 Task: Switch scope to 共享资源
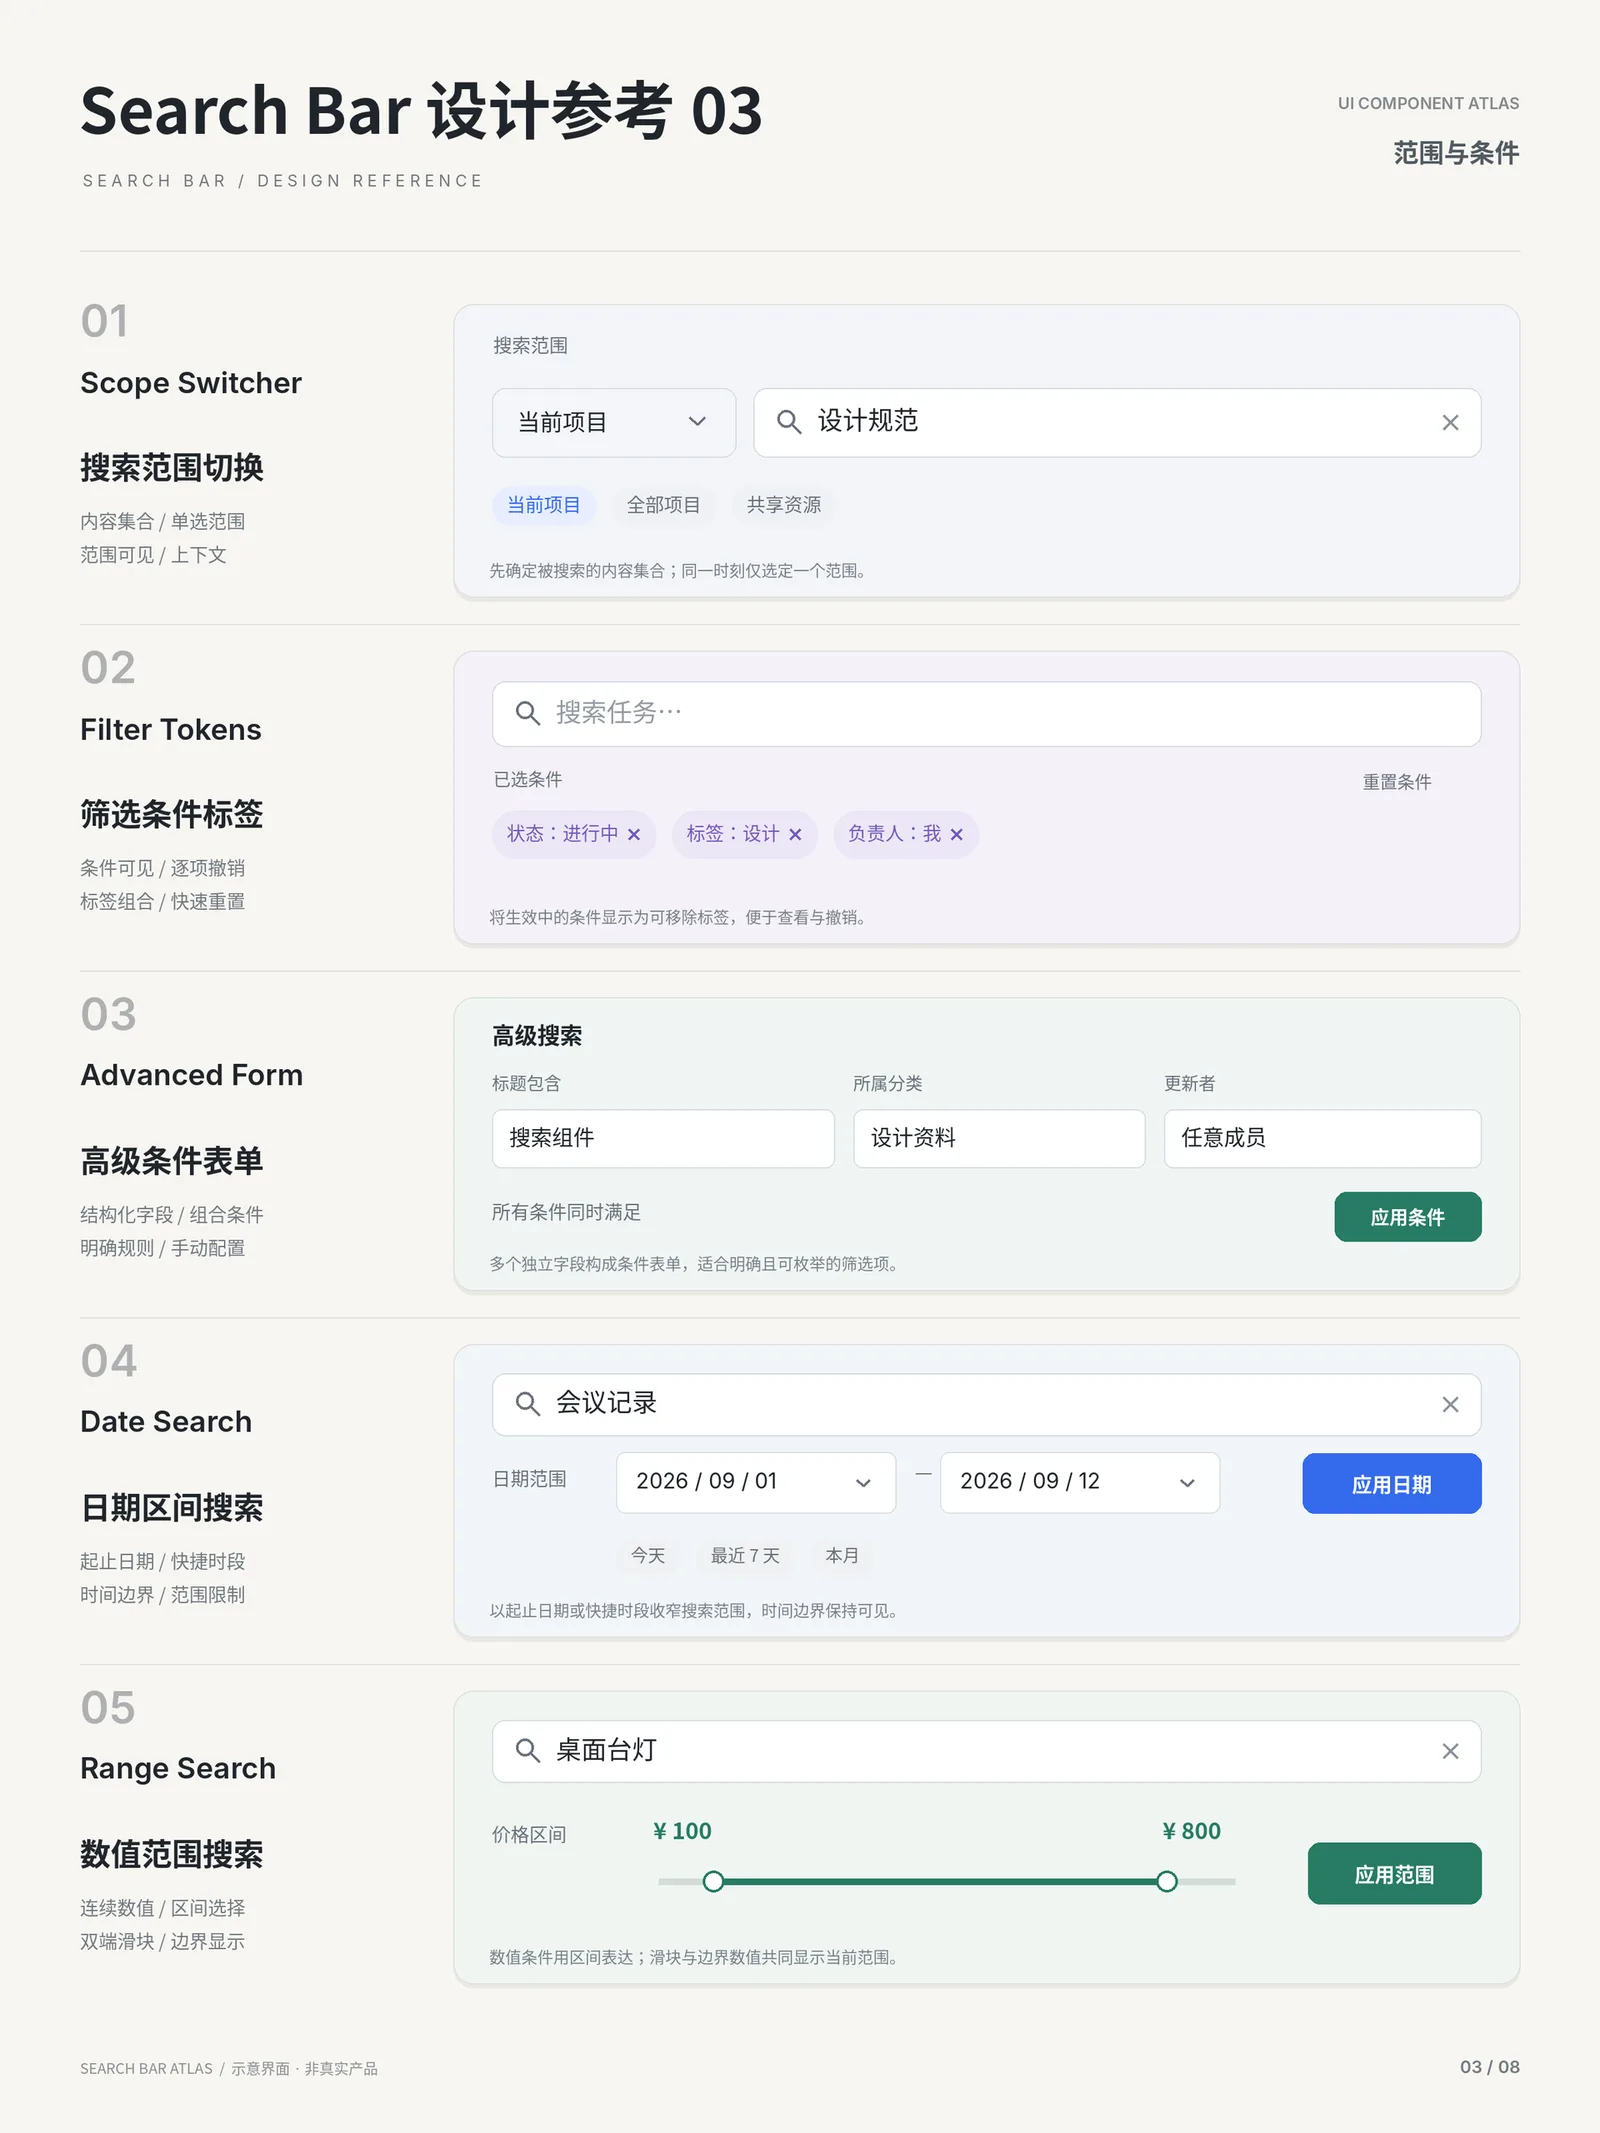(x=783, y=505)
